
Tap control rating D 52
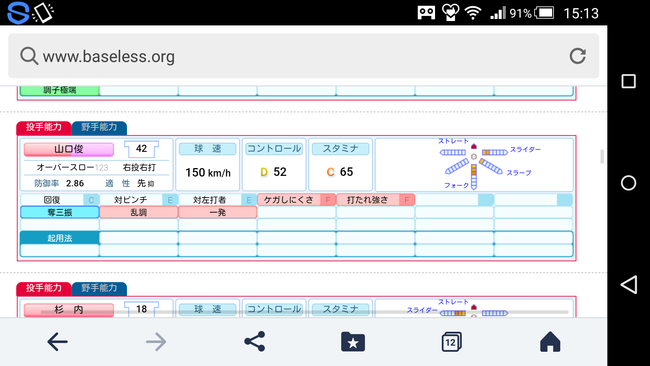coord(274,172)
